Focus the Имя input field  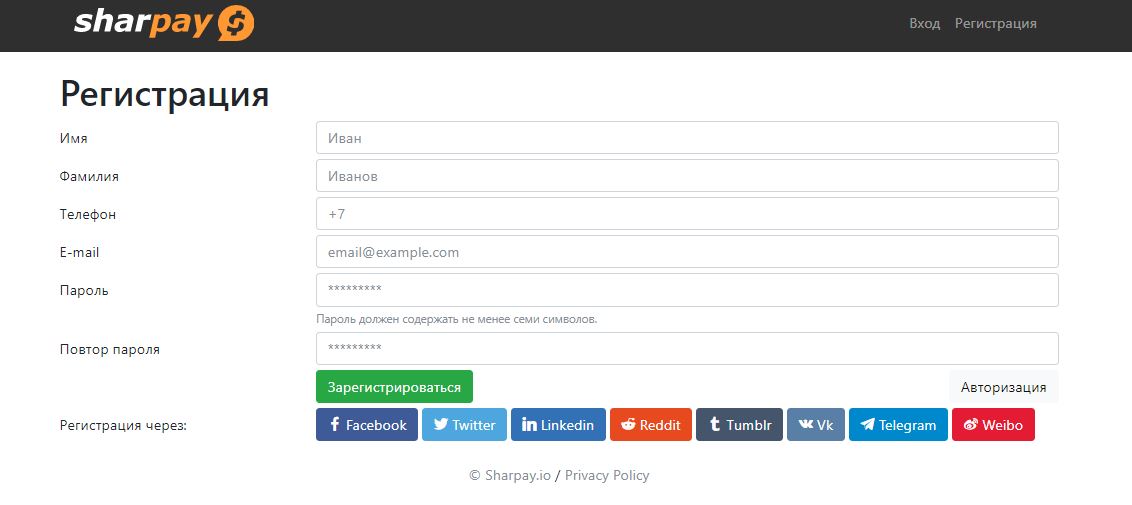[687, 138]
